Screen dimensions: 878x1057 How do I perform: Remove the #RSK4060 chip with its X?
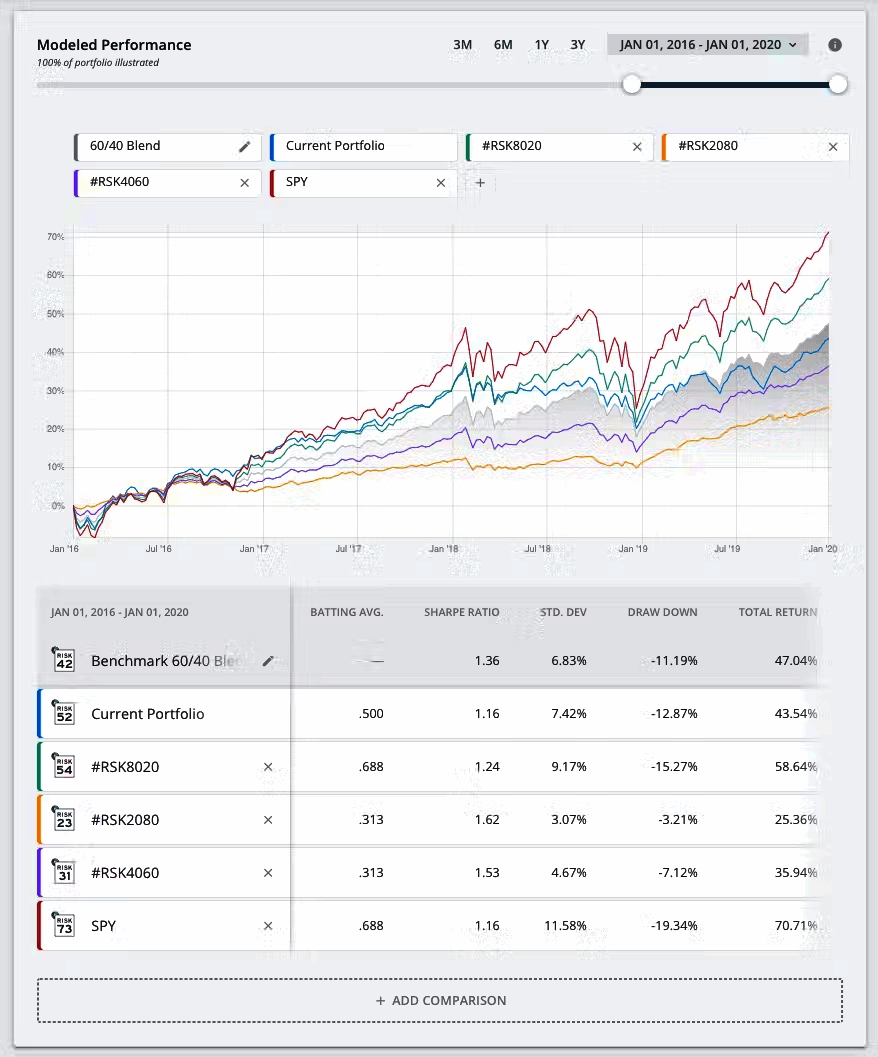245,183
